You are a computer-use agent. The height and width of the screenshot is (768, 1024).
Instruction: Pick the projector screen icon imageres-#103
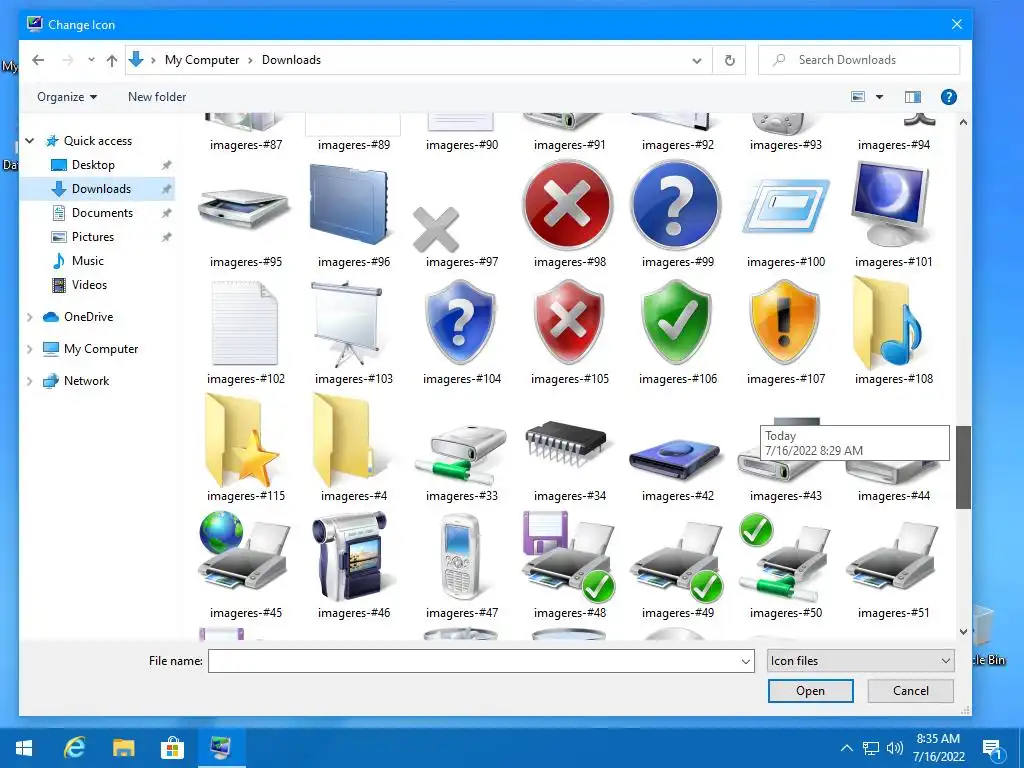point(347,324)
